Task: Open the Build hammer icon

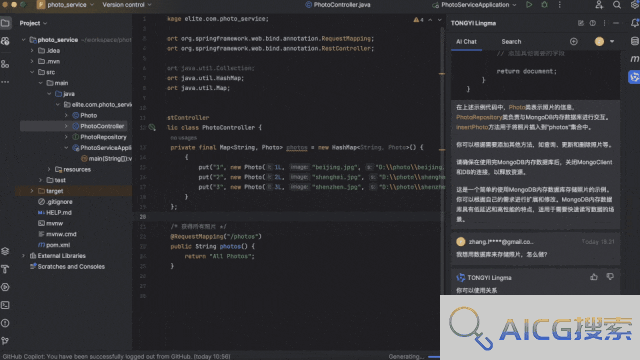Action: [x=5, y=269]
